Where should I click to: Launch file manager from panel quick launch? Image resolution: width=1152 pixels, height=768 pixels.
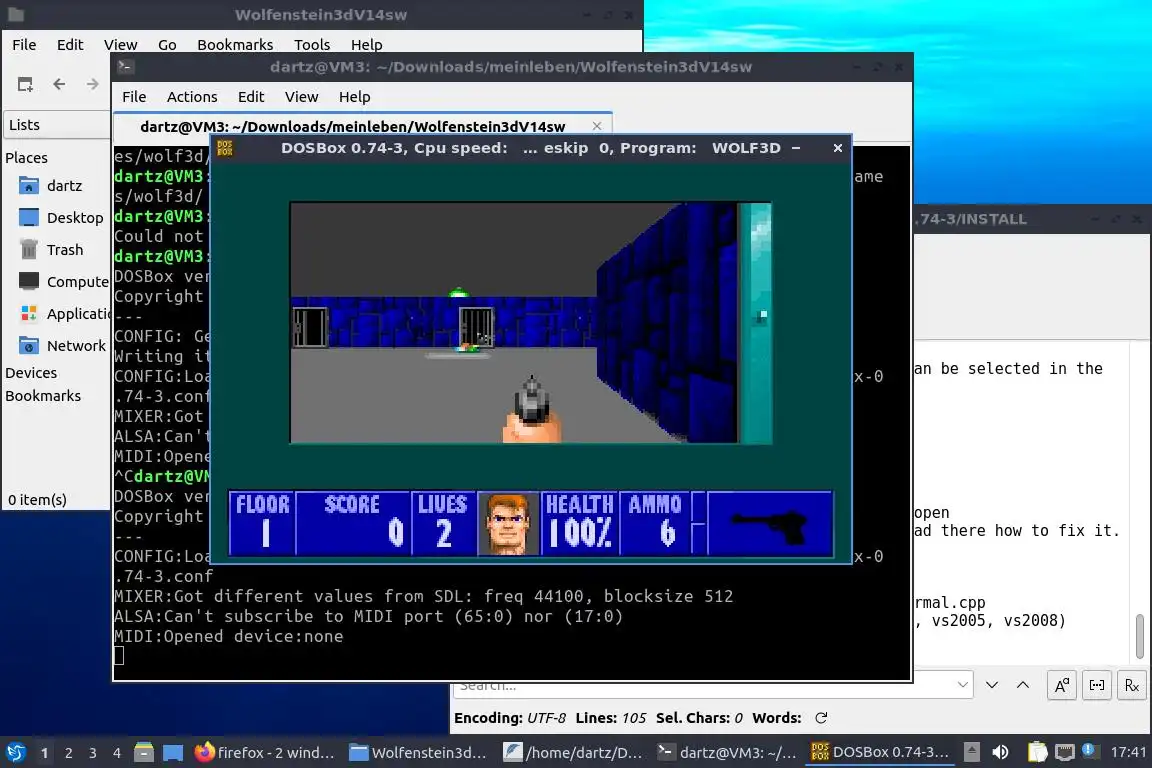[144, 753]
